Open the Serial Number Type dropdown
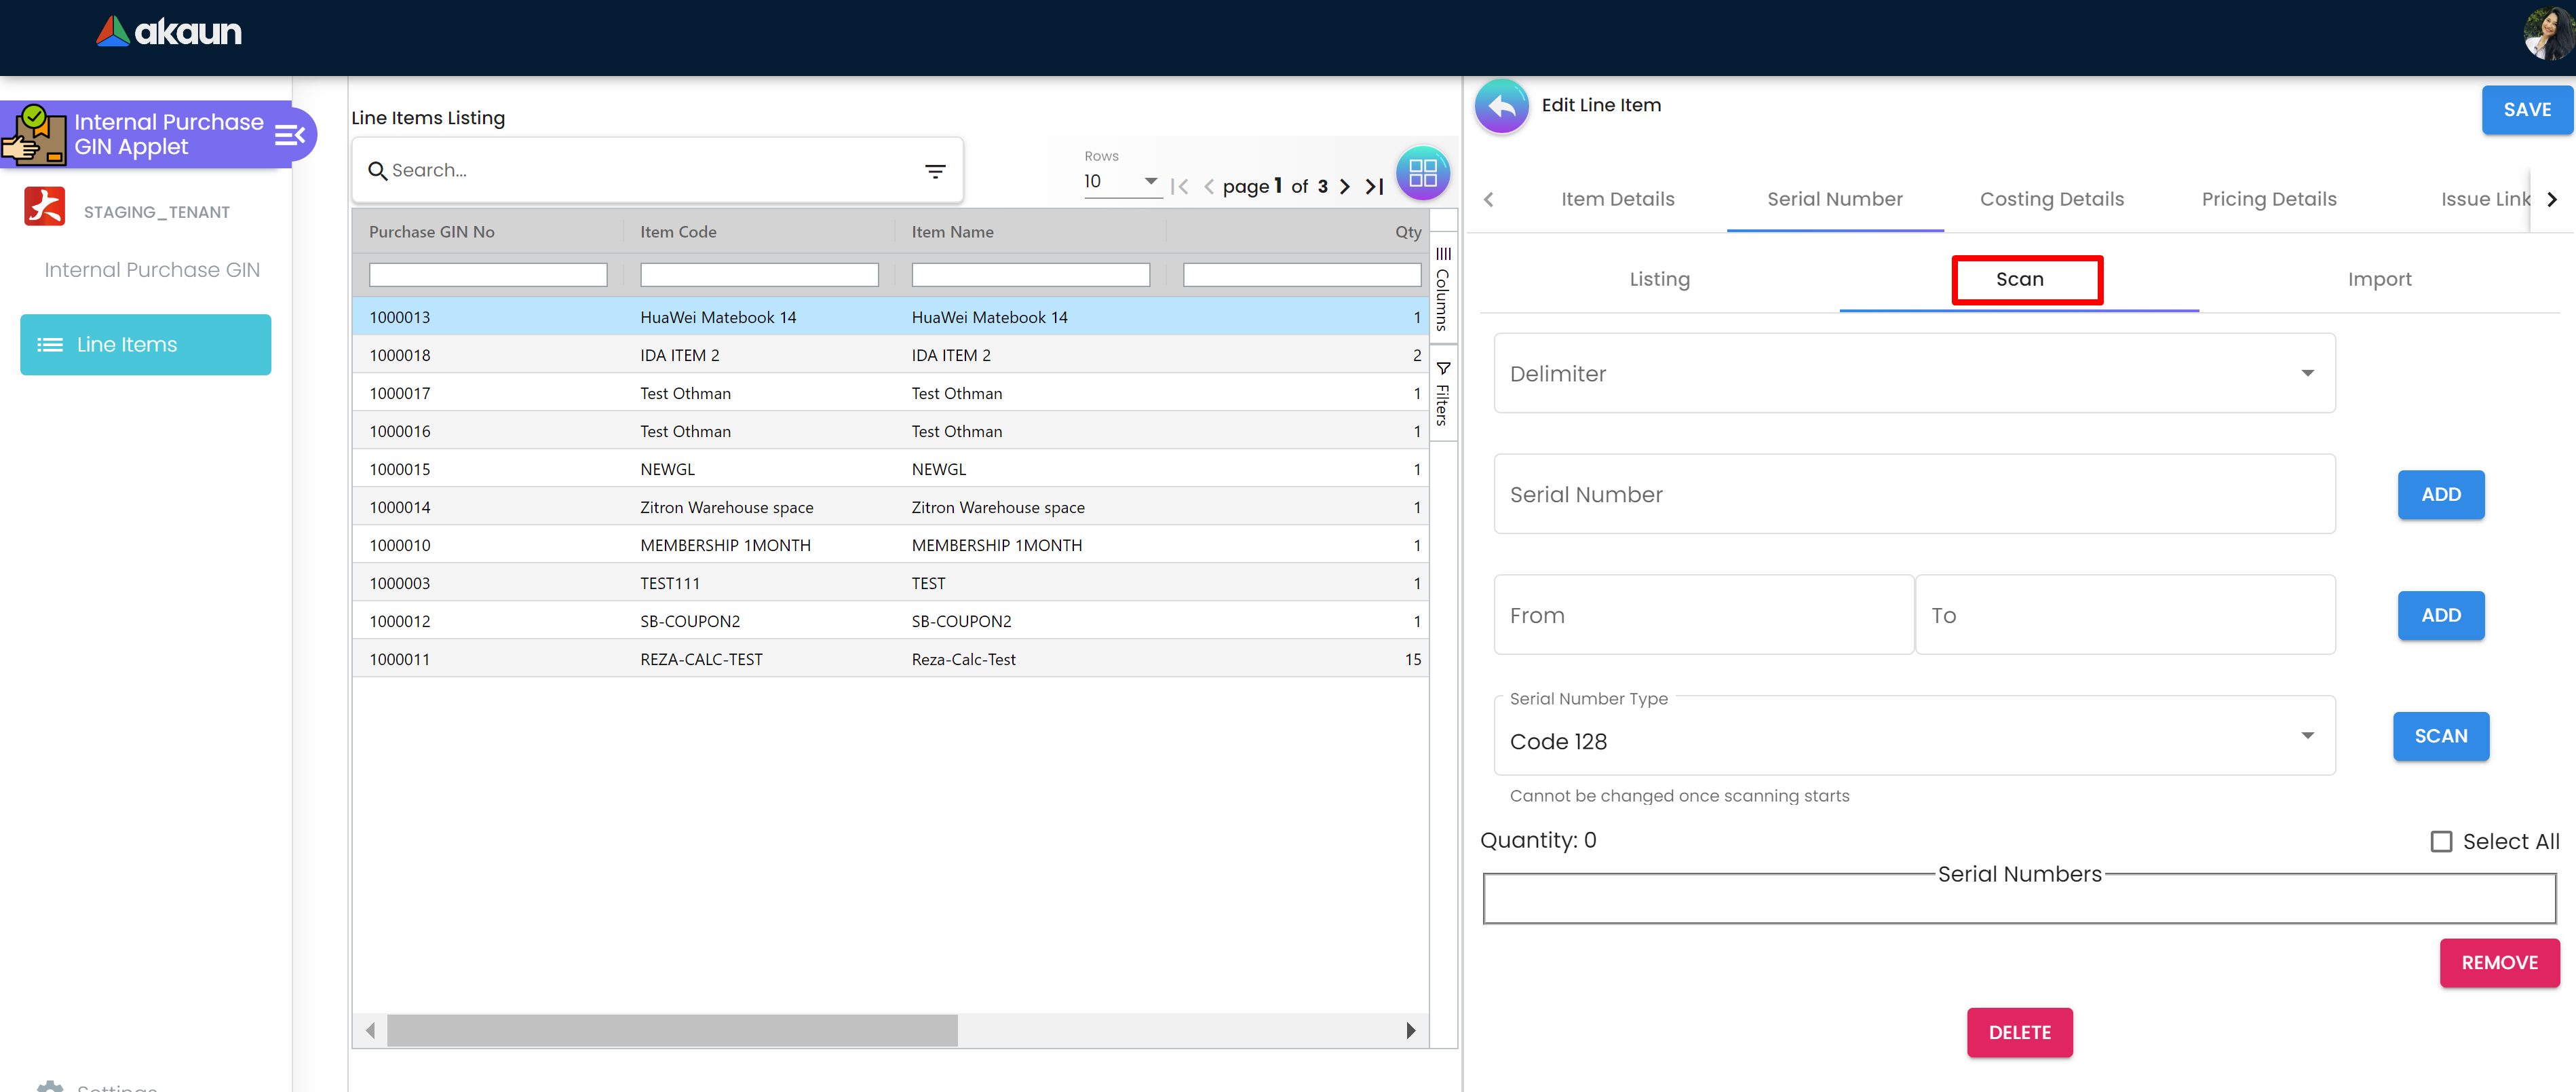Image resolution: width=2576 pixels, height=1092 pixels. tap(1913, 740)
